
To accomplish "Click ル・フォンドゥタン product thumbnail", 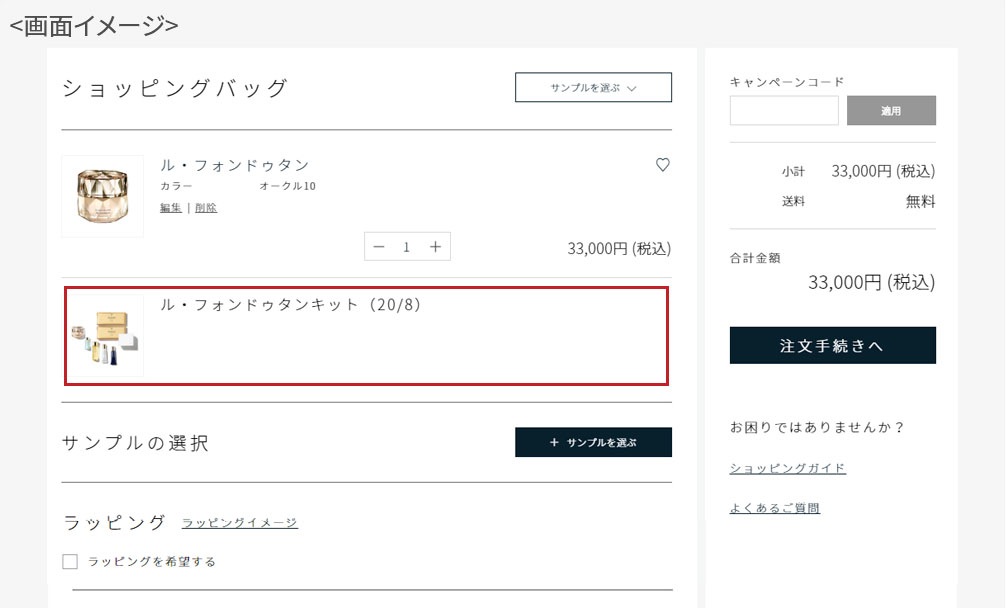I will [103, 196].
